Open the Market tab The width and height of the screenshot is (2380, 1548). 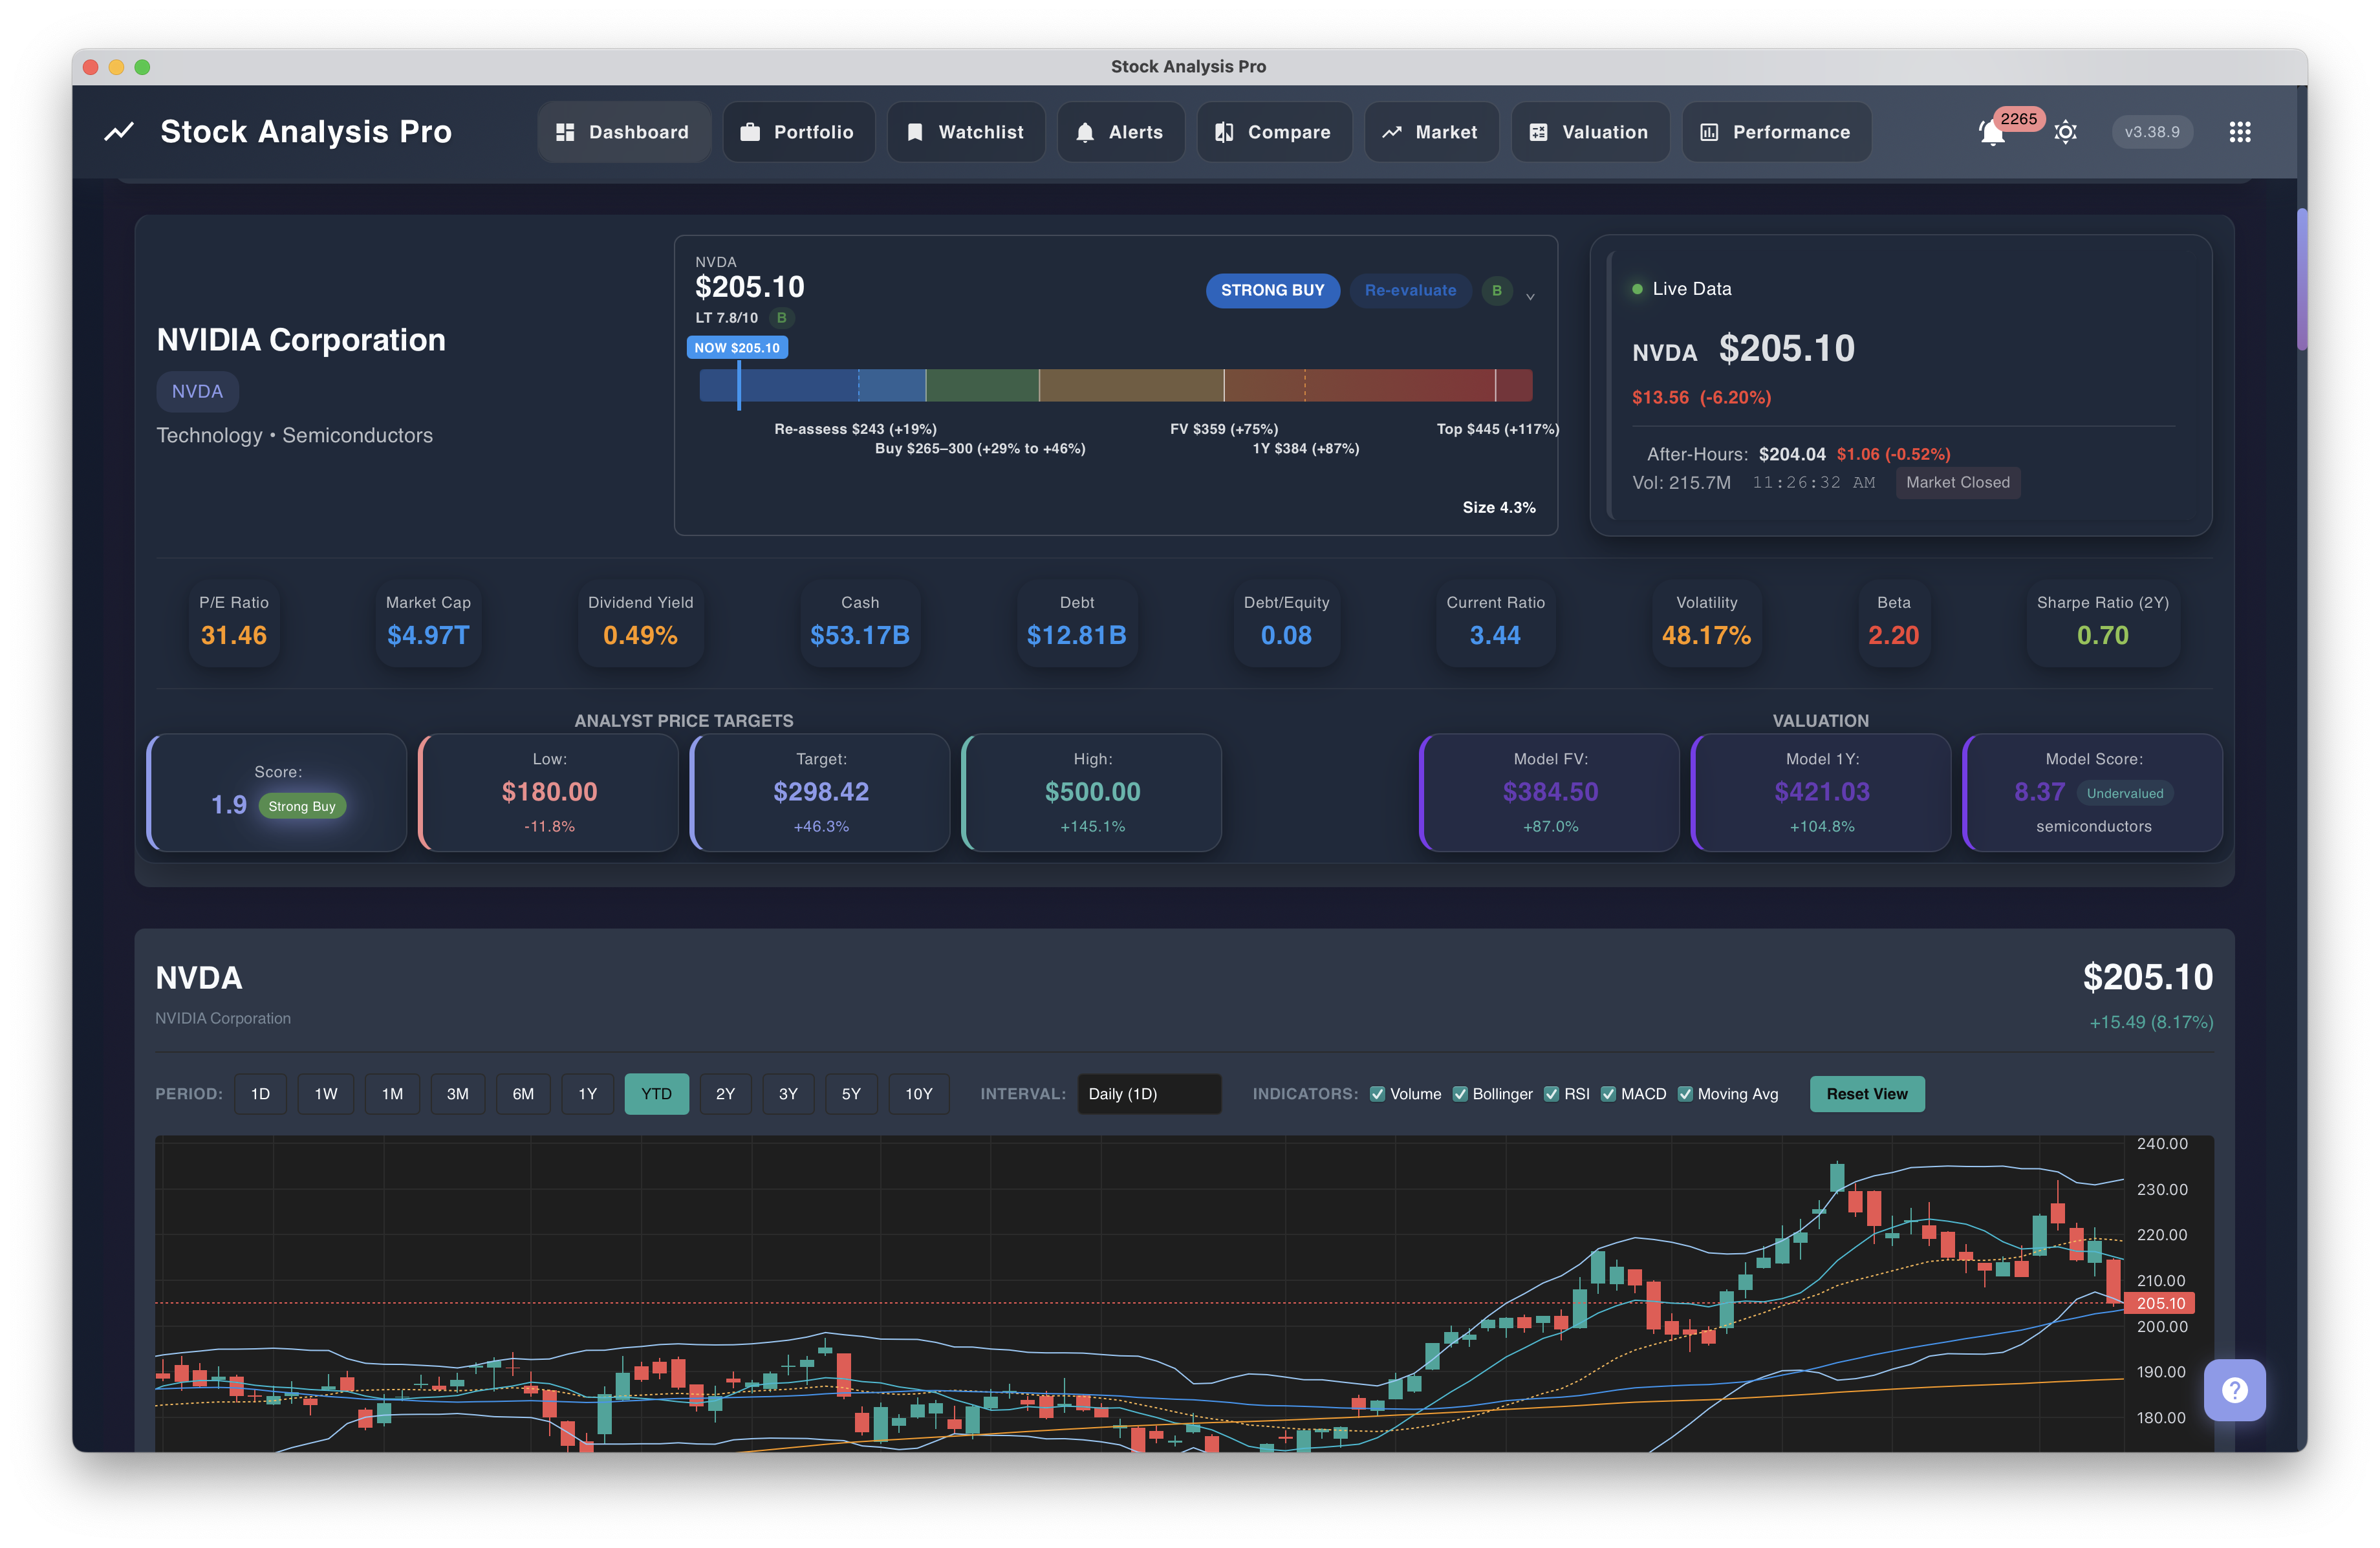[x=1431, y=132]
